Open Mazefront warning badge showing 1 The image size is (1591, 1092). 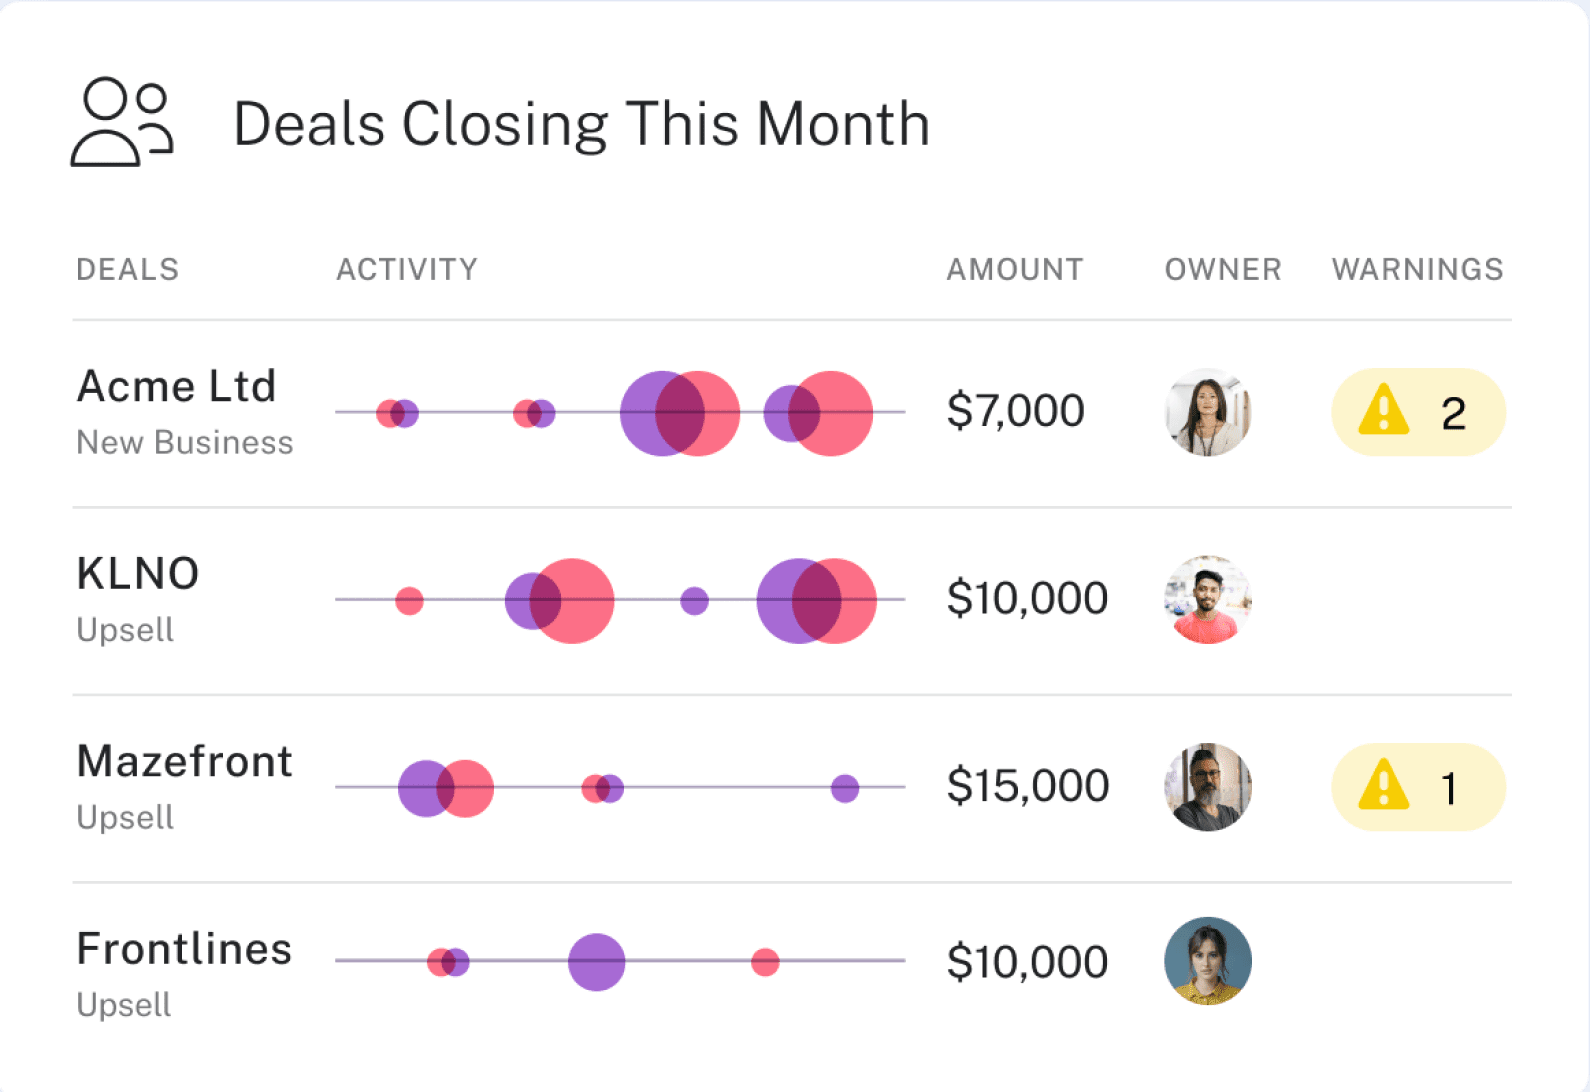click(1418, 787)
